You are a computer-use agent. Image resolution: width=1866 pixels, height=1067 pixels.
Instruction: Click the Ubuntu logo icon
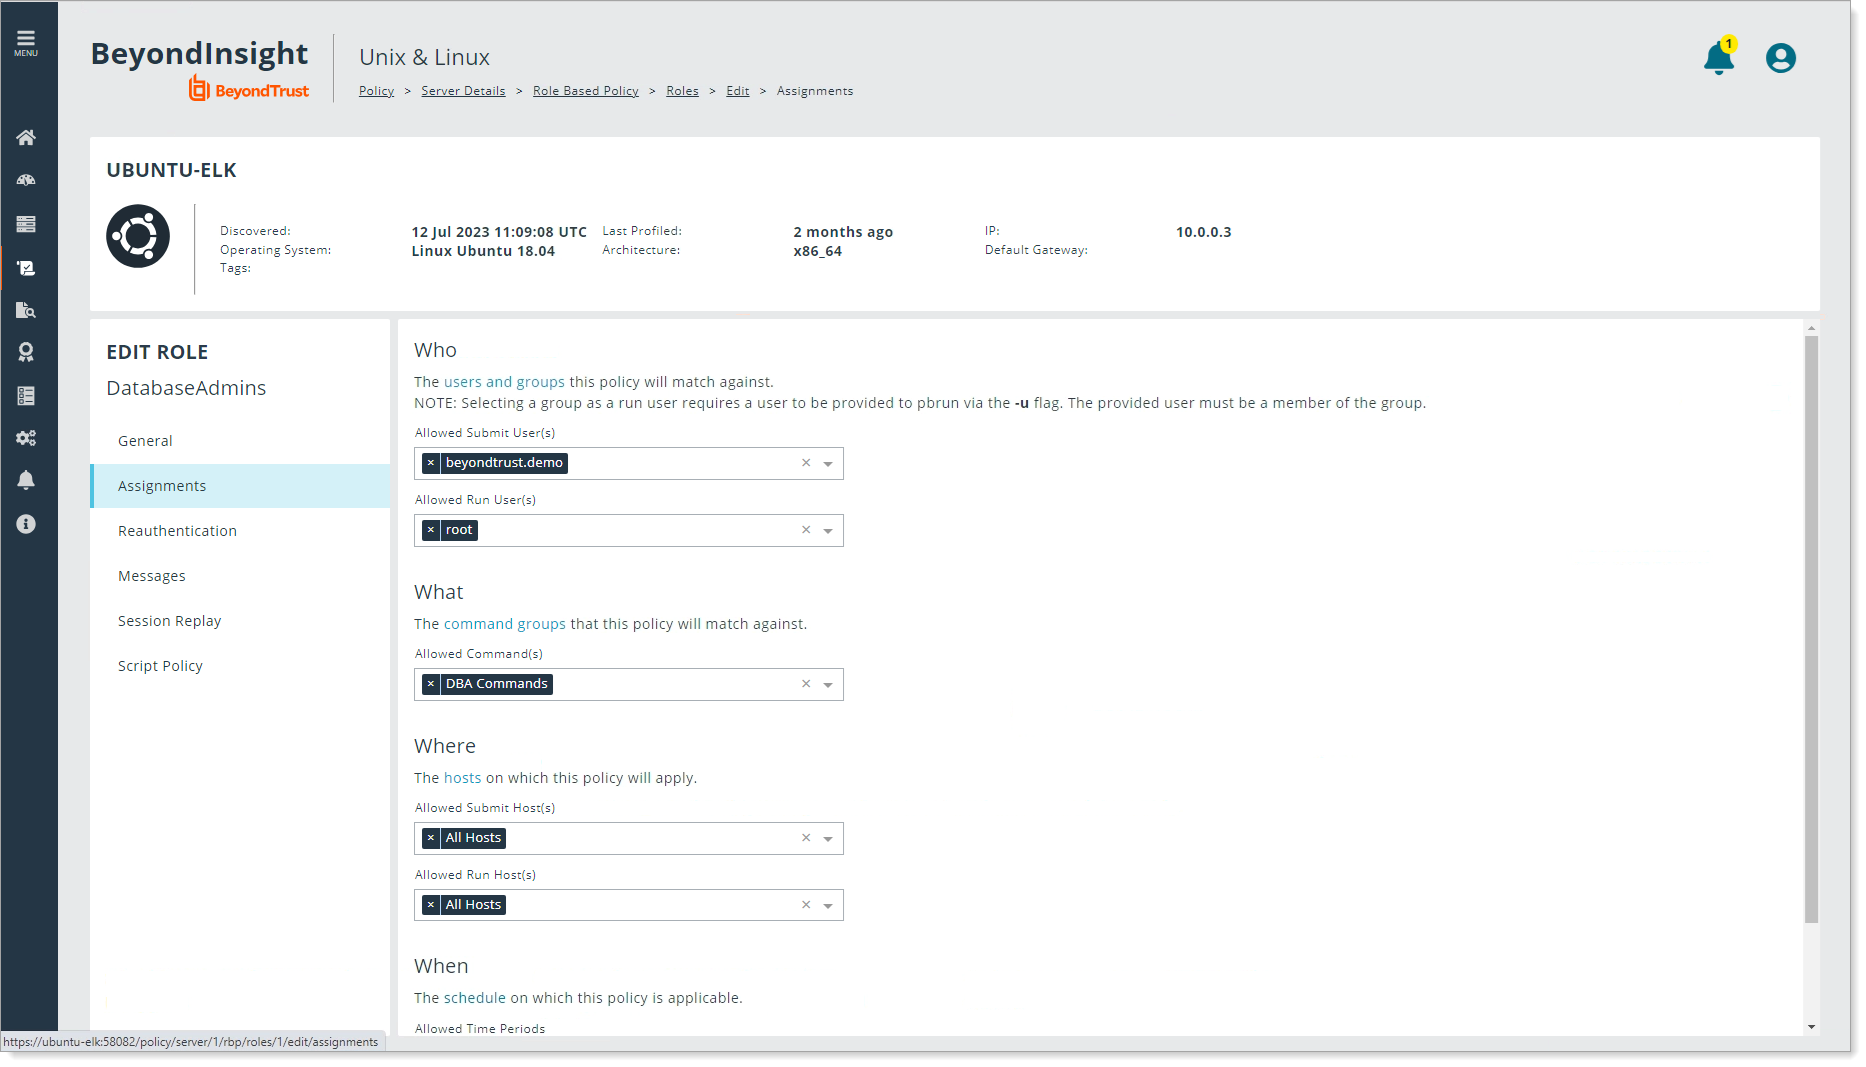click(138, 236)
